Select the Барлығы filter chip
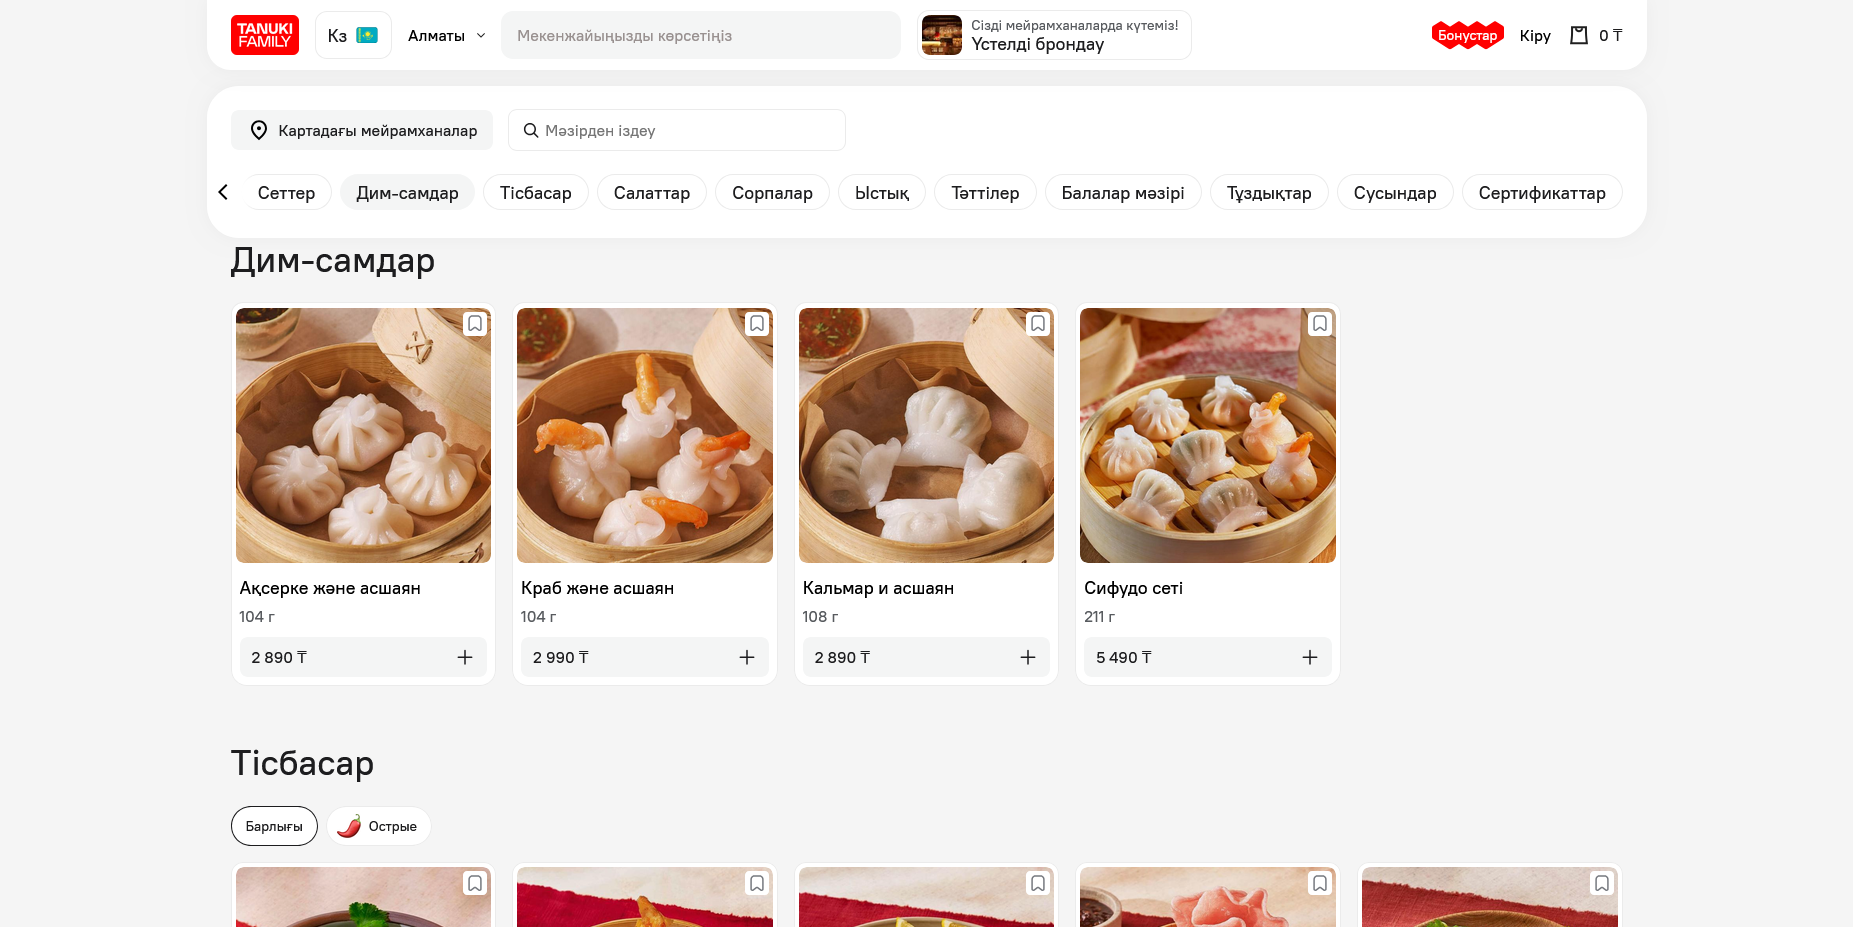 (x=274, y=826)
